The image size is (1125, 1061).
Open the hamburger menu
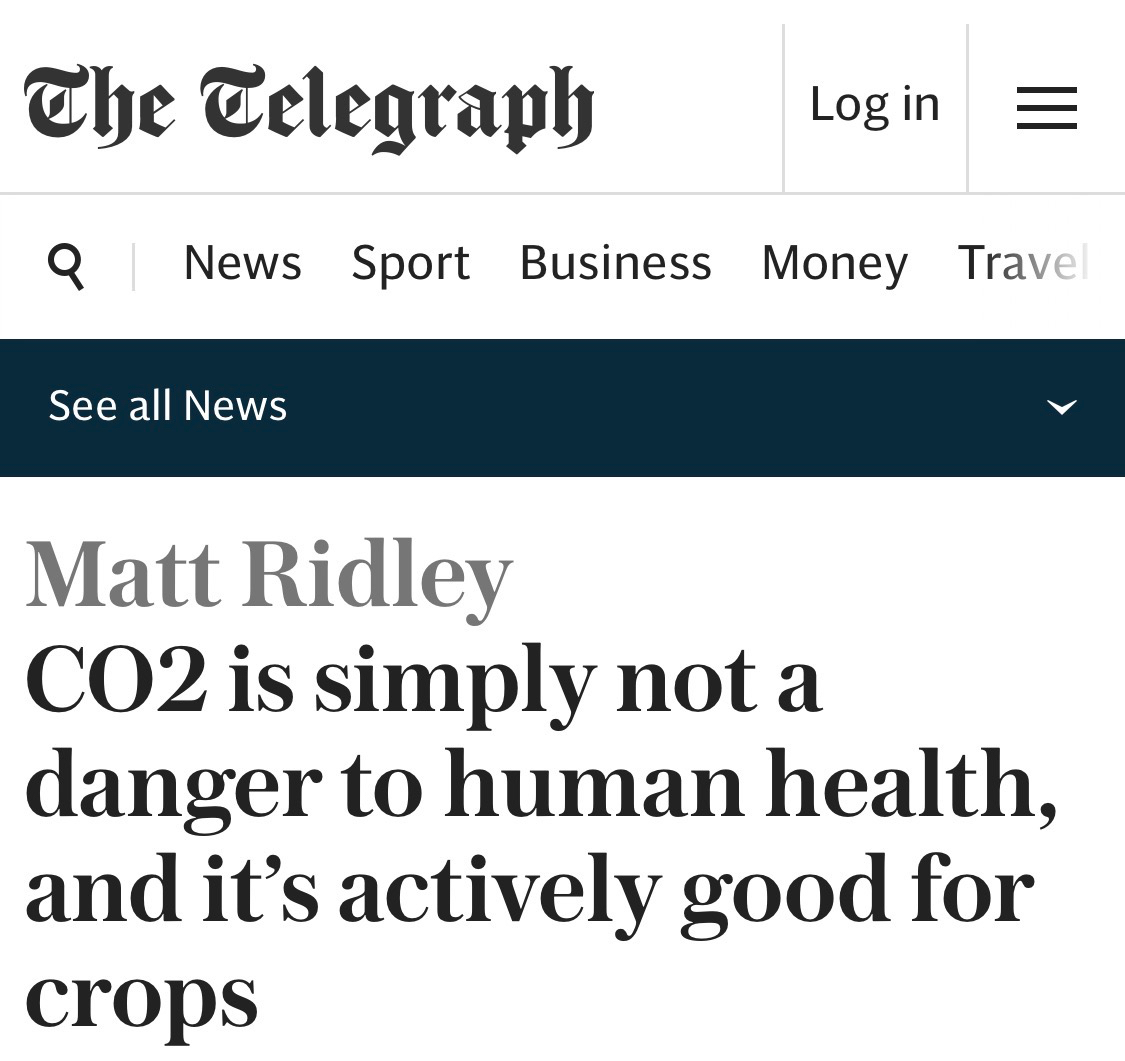[x=1046, y=107]
